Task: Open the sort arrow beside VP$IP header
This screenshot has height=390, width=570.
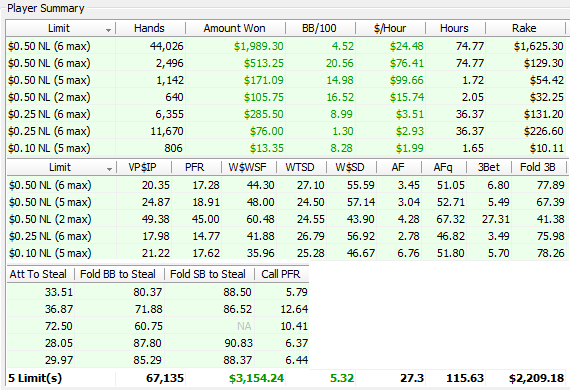Action: (x=109, y=169)
